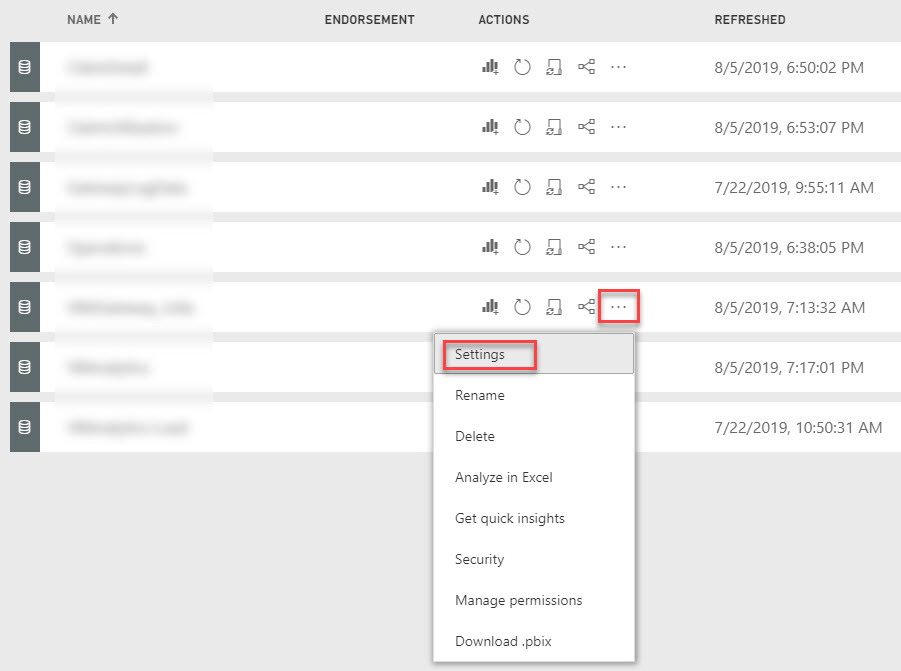The width and height of the screenshot is (901, 671).
Task: Select Manage permissions menu entry
Action: click(534, 600)
